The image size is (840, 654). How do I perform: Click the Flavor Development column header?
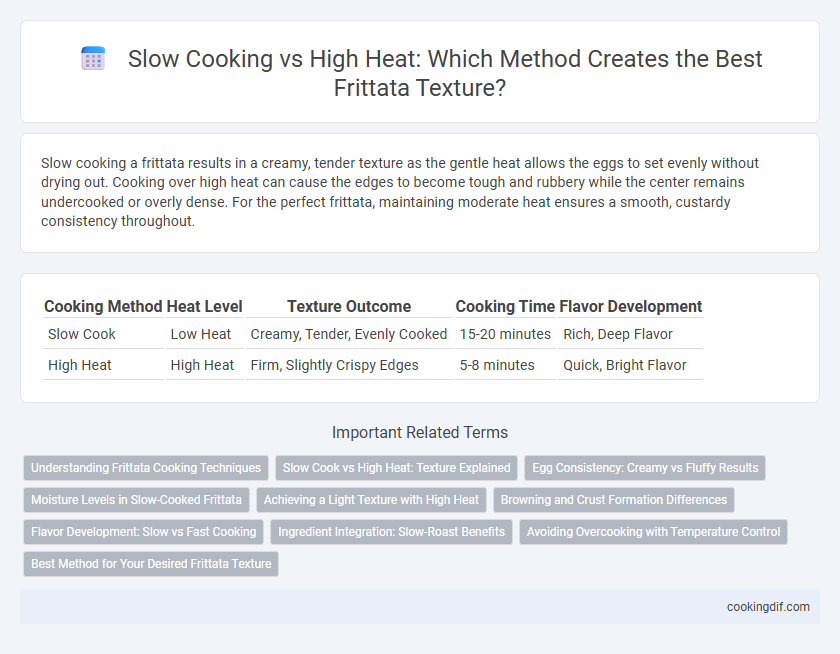(x=631, y=306)
